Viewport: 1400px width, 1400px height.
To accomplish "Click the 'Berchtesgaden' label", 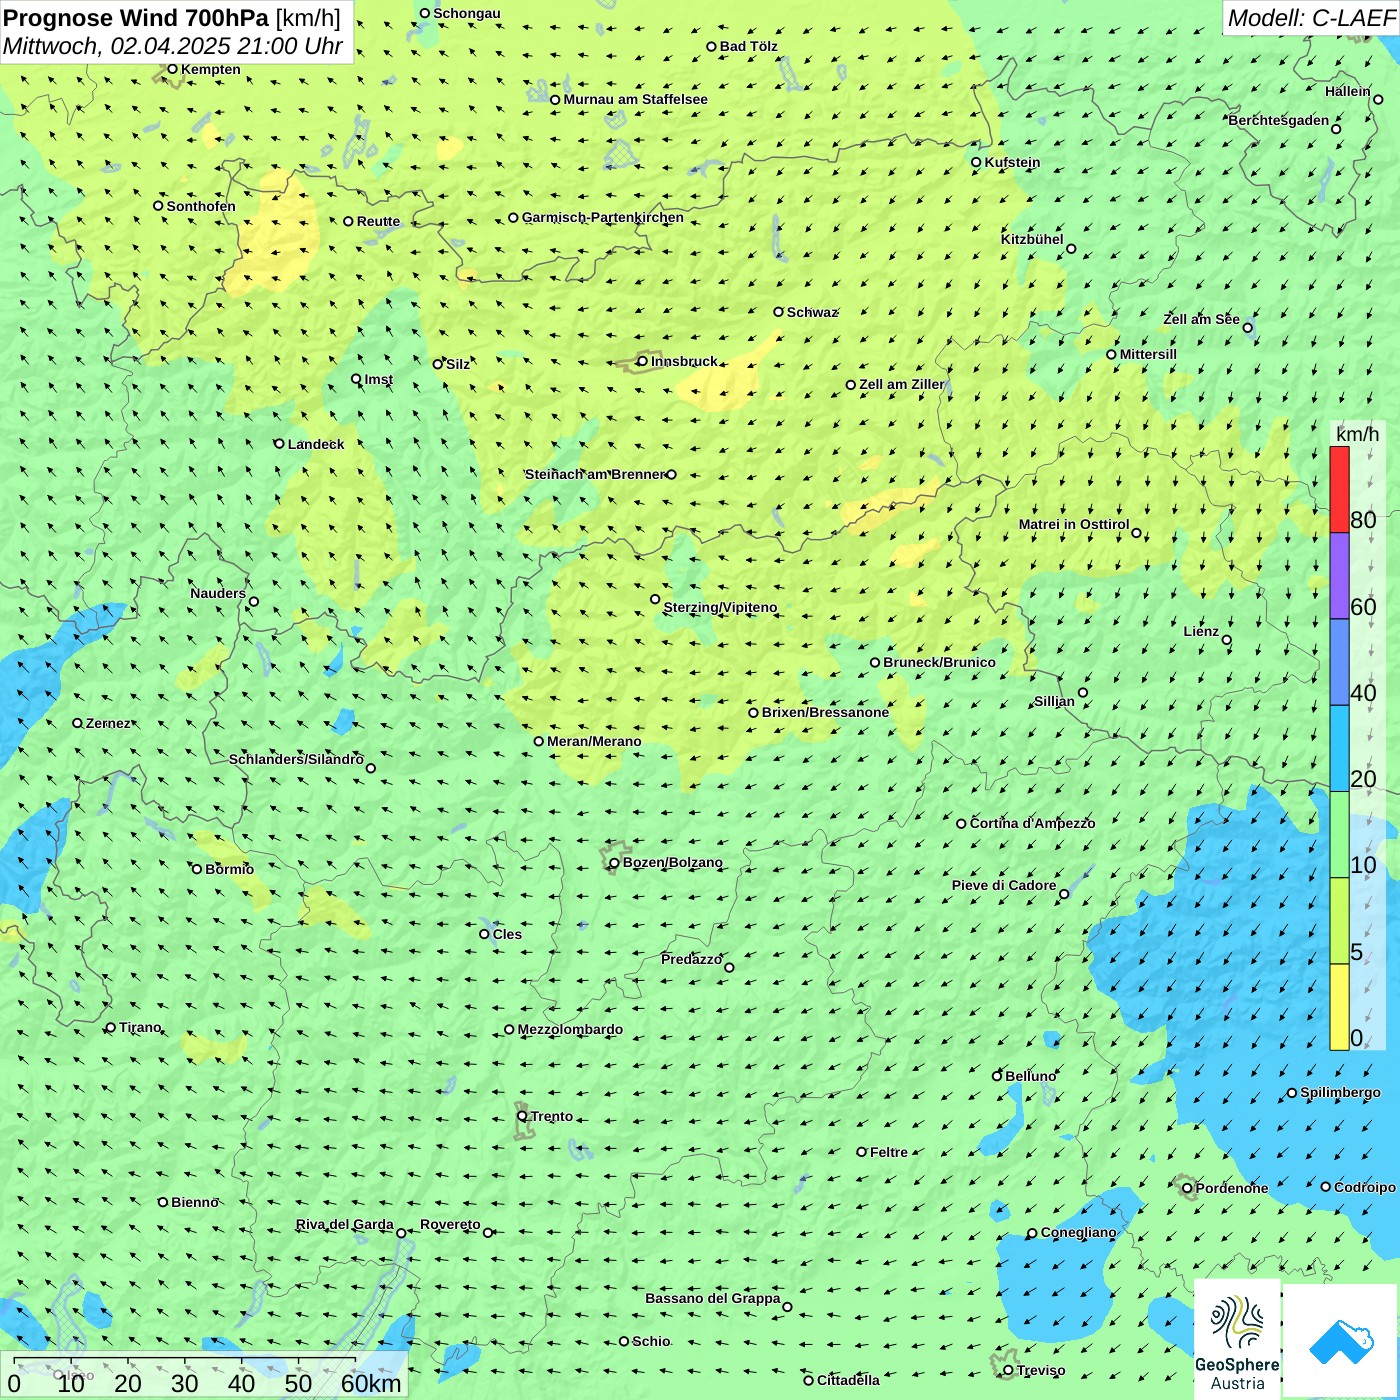I will (x=1279, y=120).
